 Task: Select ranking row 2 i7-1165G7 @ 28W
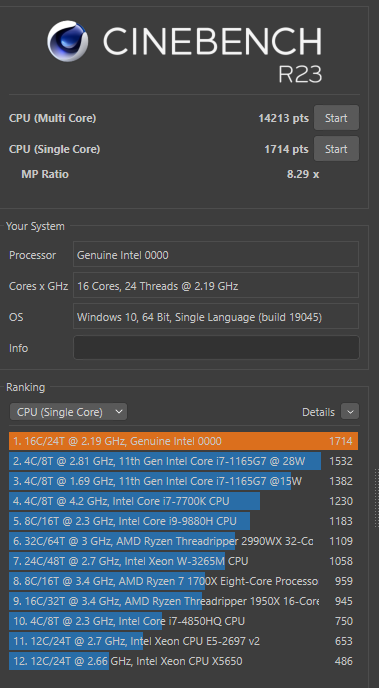point(183,461)
